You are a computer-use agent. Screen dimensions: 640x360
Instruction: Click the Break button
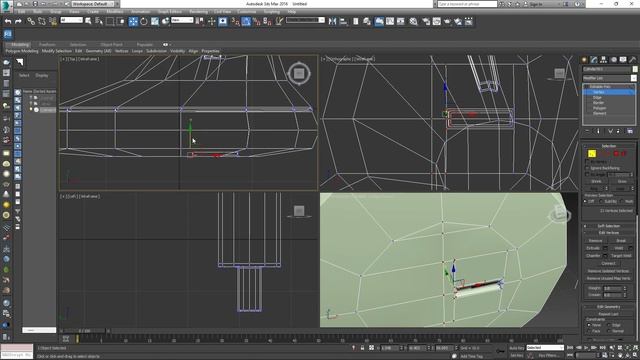click(621, 240)
